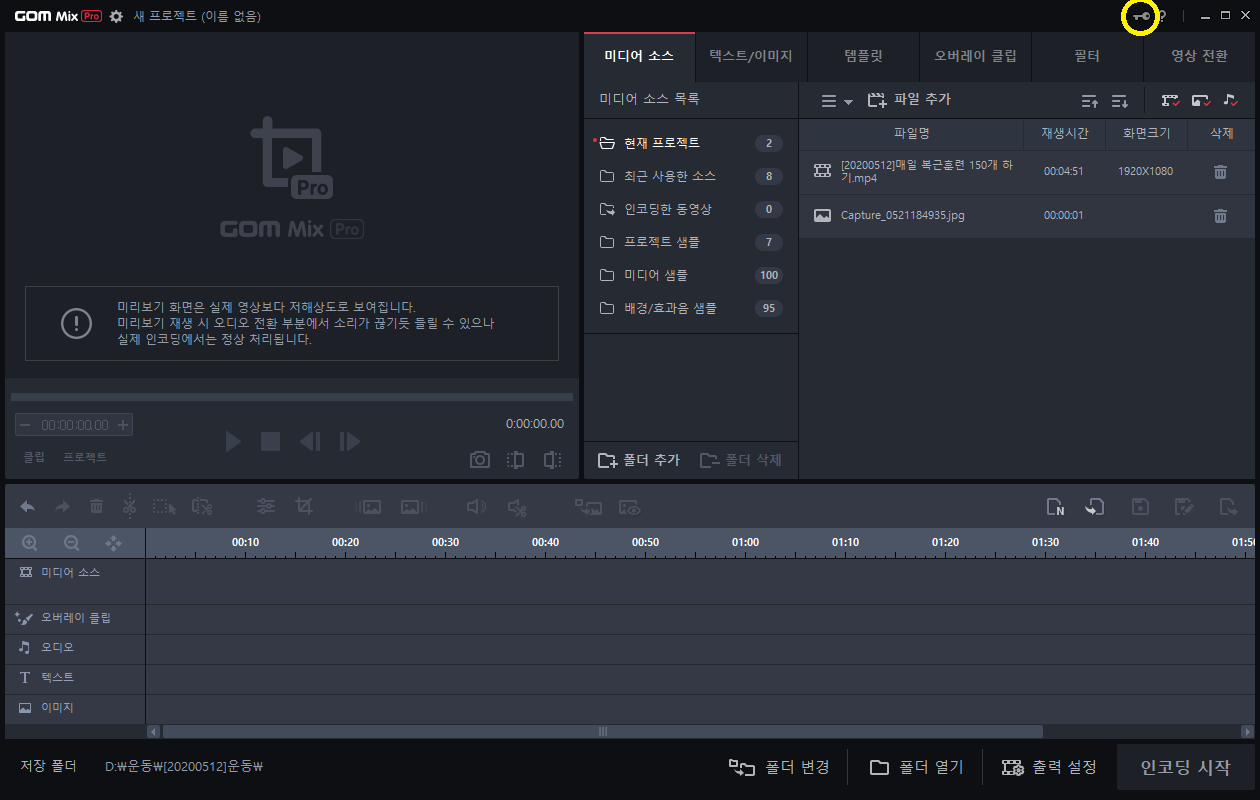
Task: Select the split scissors tool
Action: pyautogui.click(x=129, y=506)
